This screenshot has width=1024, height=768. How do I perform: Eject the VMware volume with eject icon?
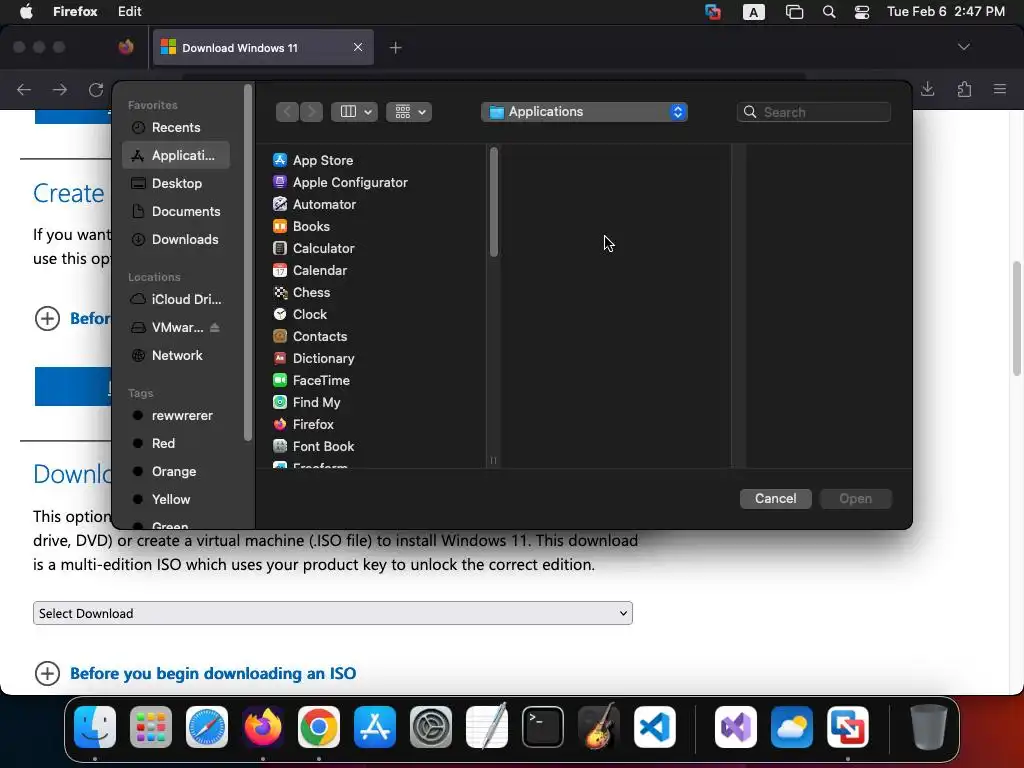(x=215, y=327)
